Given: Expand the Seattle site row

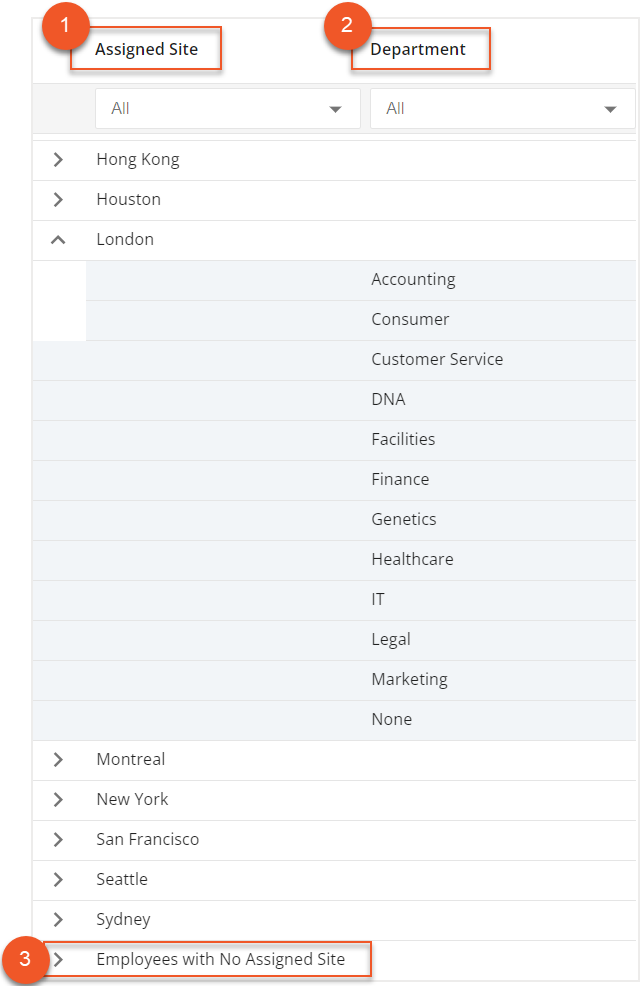Looking at the screenshot, I should [x=58, y=880].
